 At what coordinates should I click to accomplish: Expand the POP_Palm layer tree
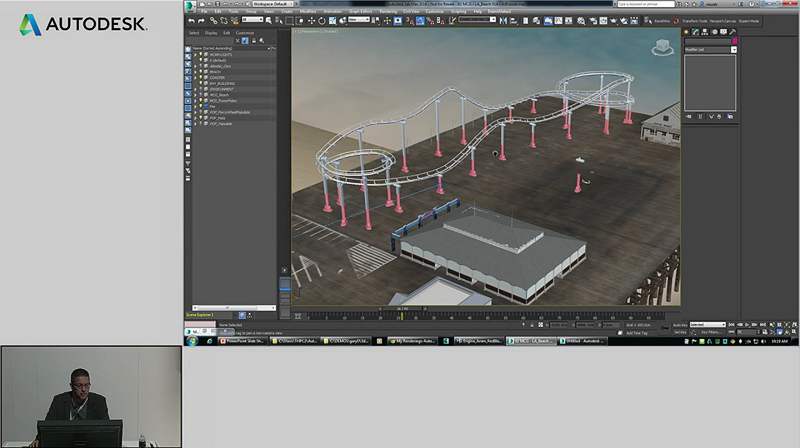pyautogui.click(x=196, y=118)
